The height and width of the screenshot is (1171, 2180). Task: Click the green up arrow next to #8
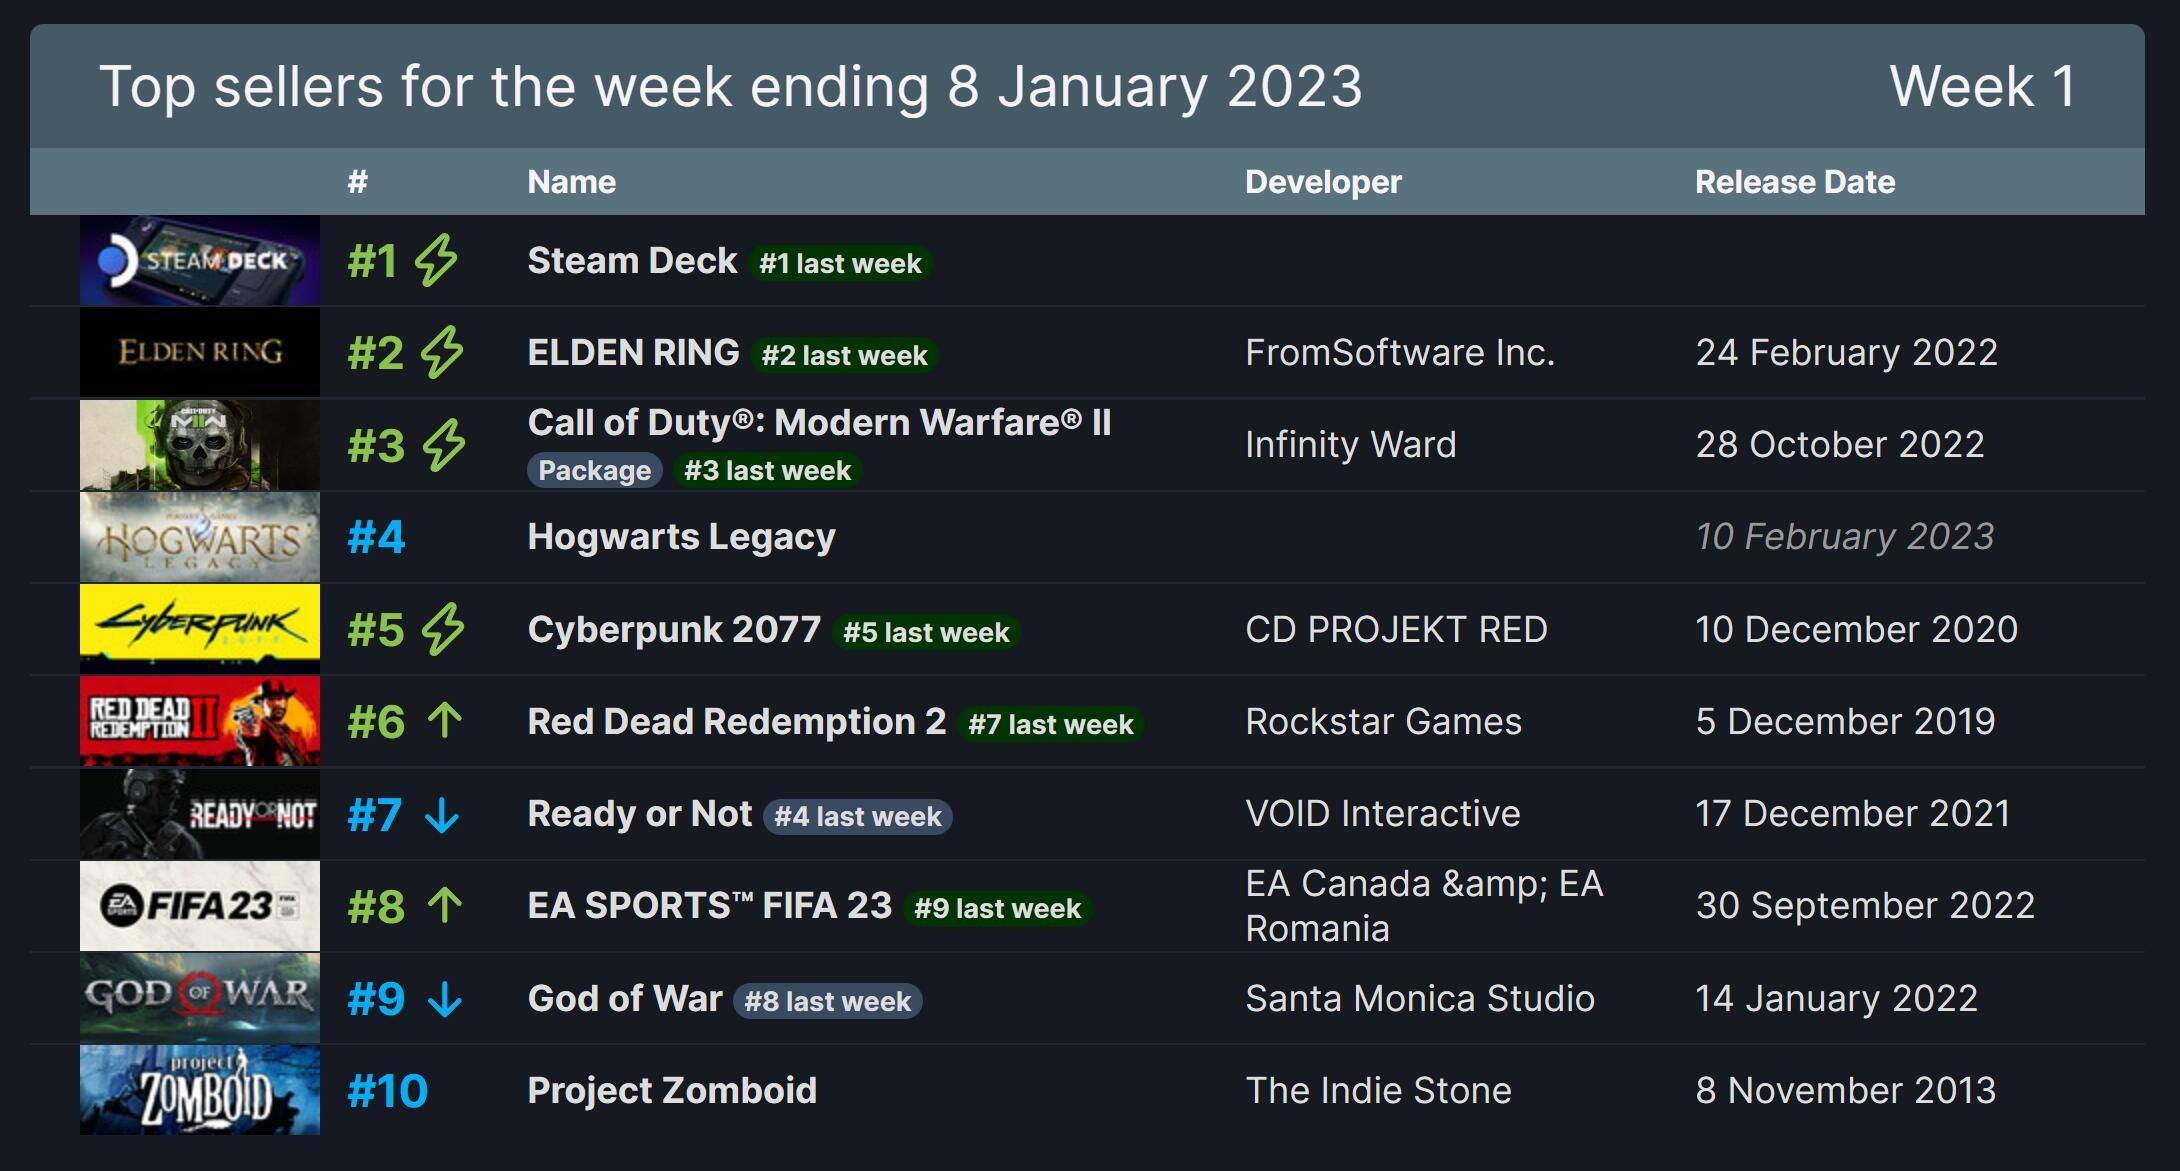[x=444, y=906]
